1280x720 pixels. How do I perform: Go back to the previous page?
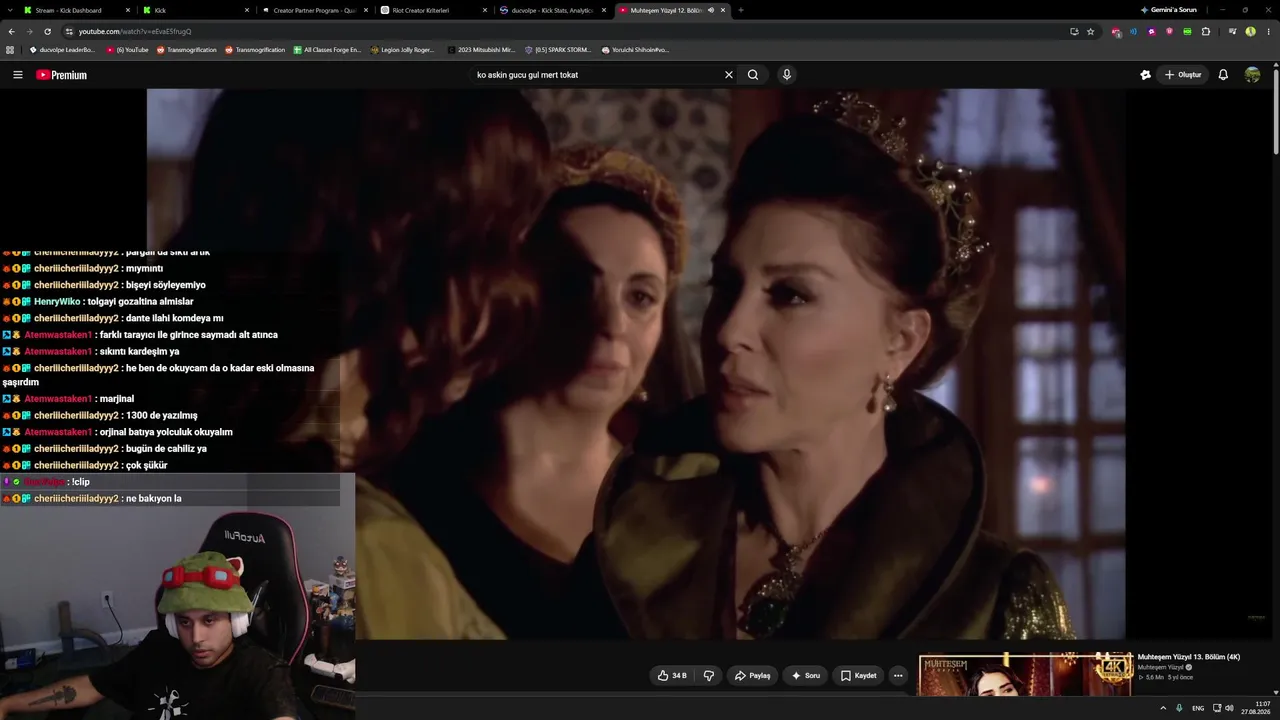coord(11,31)
